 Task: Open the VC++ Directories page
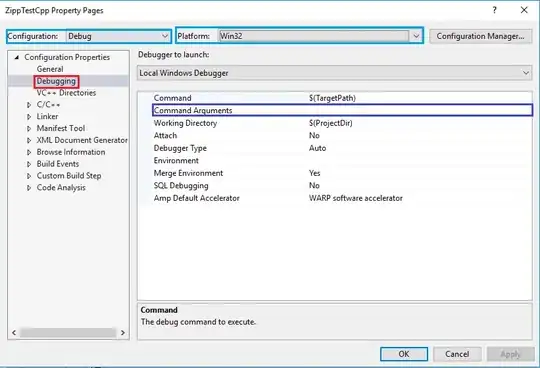click(x=66, y=93)
